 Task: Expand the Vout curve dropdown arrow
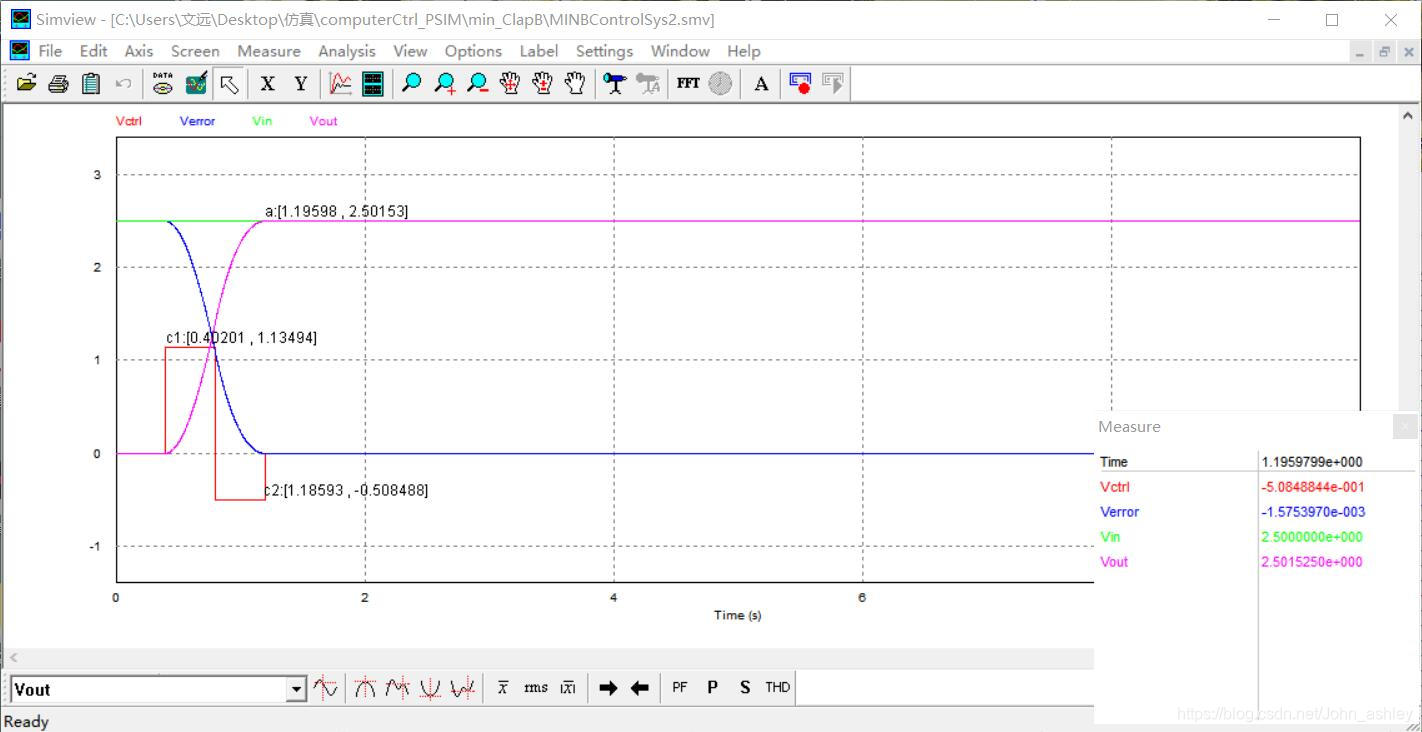pyautogui.click(x=296, y=689)
